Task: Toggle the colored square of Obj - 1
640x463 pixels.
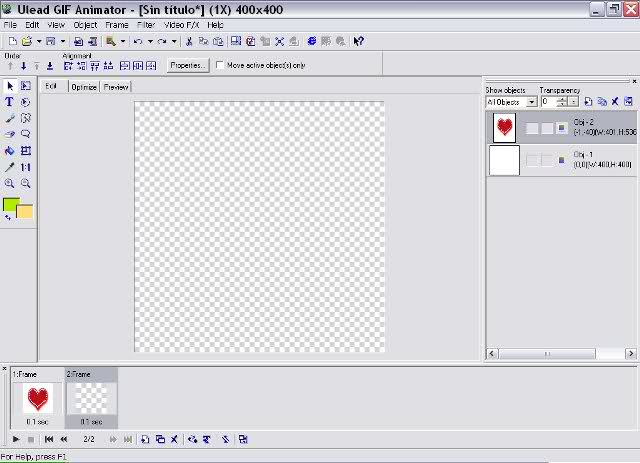Action: click(x=562, y=160)
